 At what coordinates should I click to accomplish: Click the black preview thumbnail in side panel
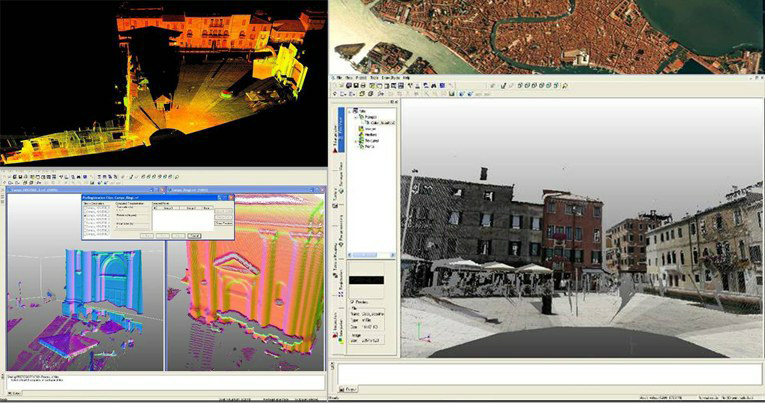pyautogui.click(x=366, y=280)
